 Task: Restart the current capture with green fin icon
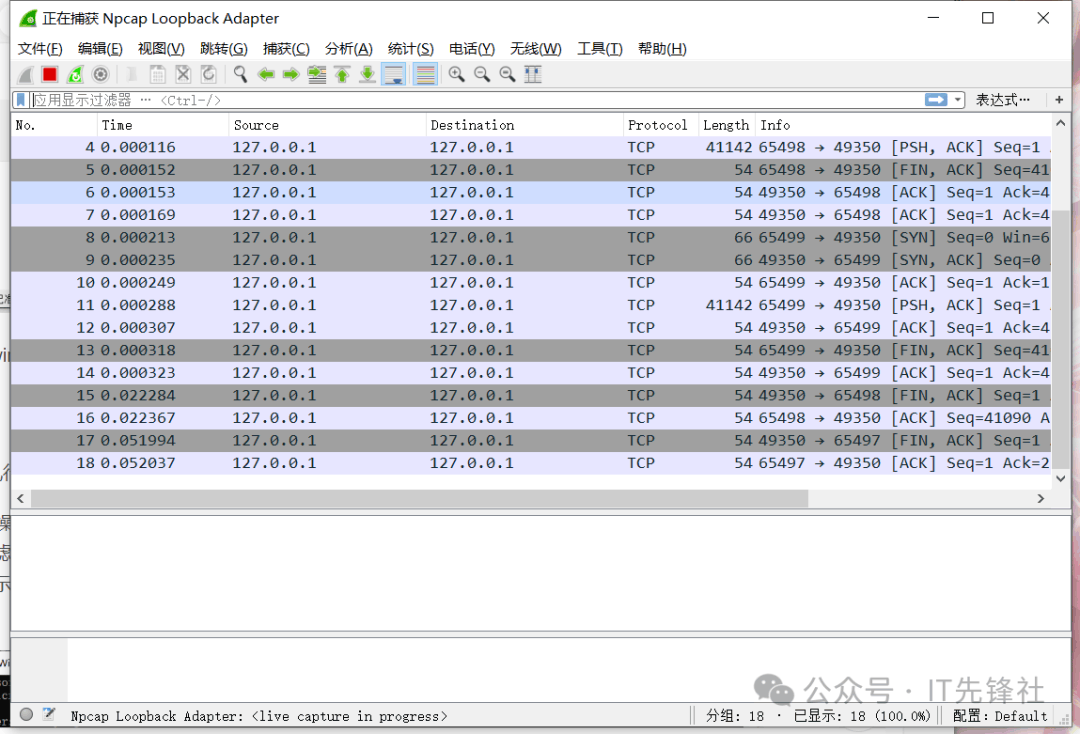75,74
